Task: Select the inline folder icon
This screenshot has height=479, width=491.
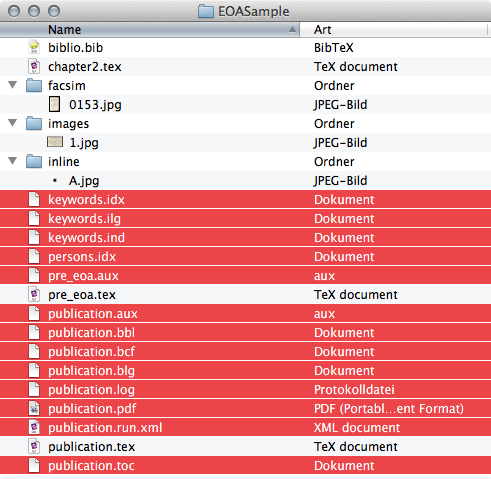Action: tap(34, 161)
